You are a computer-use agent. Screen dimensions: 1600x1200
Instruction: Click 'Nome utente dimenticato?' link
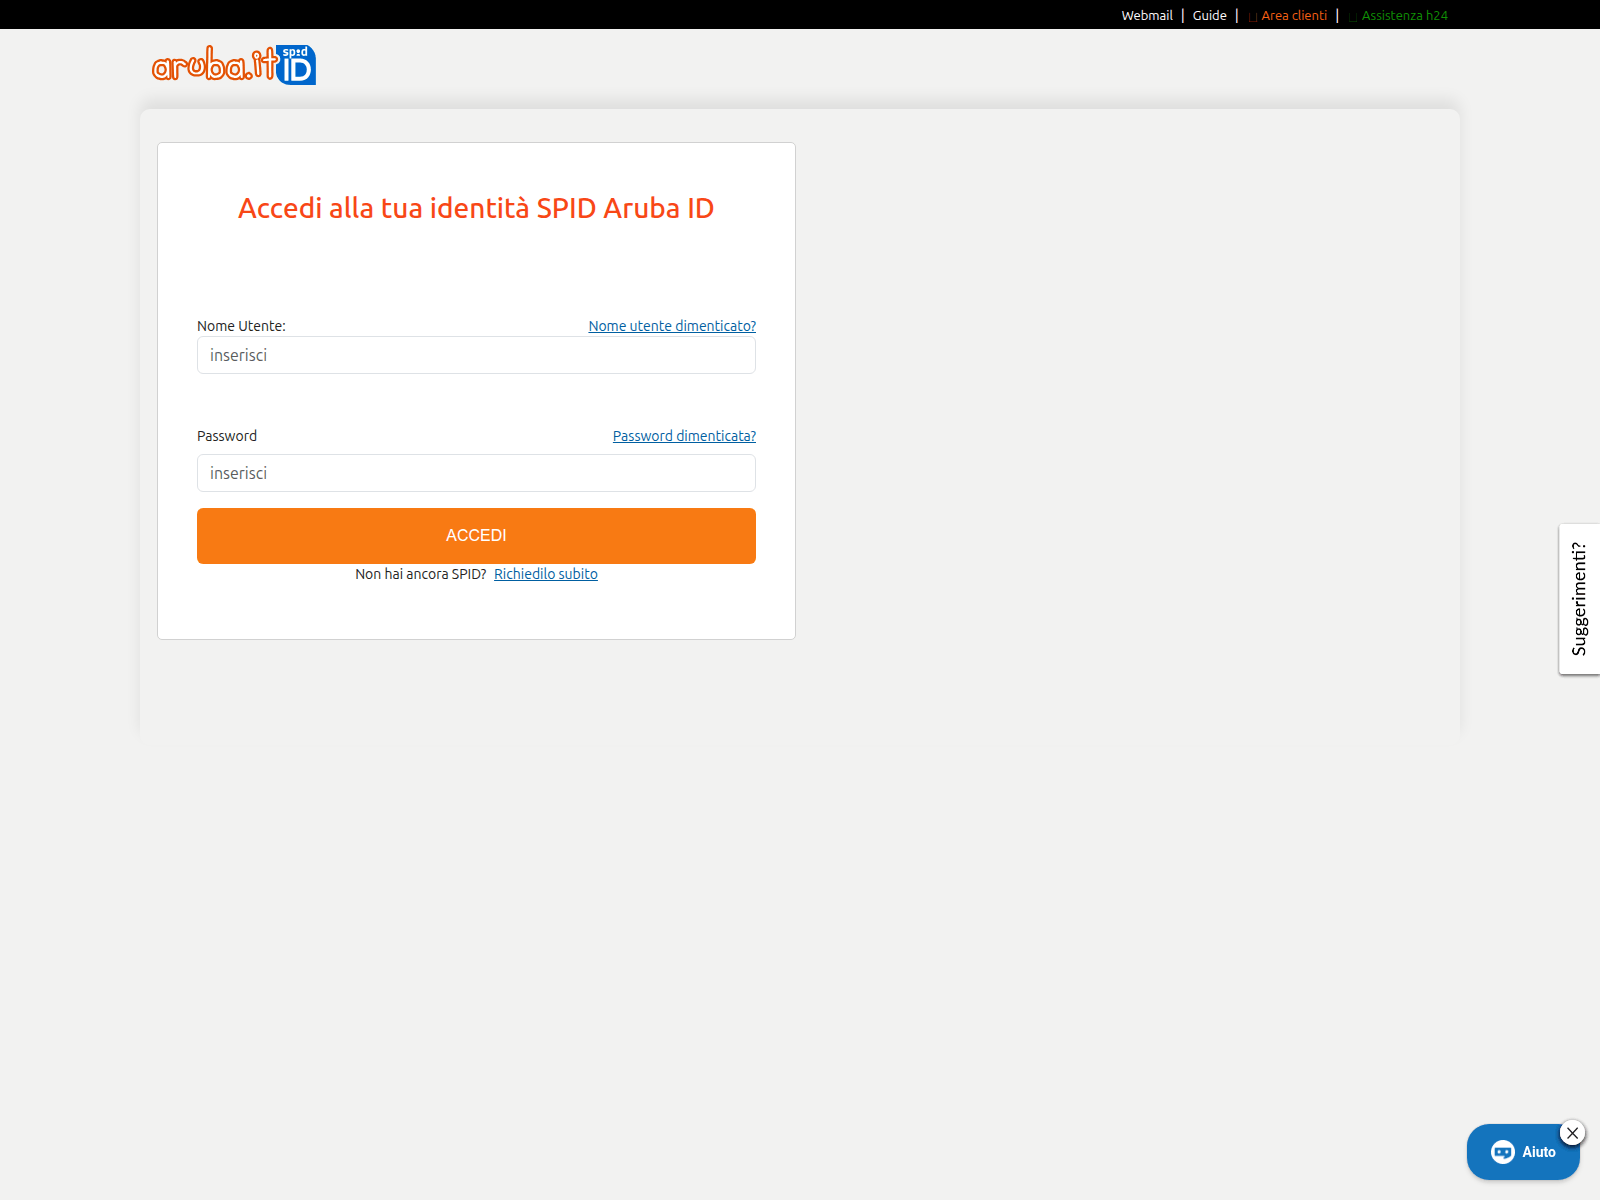tap(672, 326)
